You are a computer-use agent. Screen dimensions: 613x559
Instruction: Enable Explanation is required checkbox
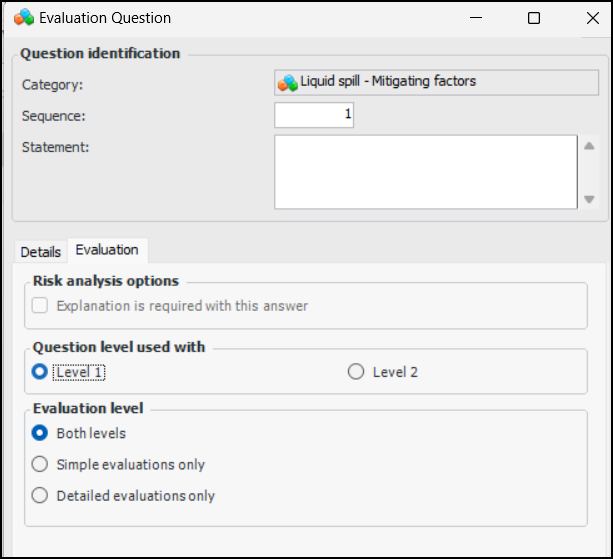click(41, 306)
